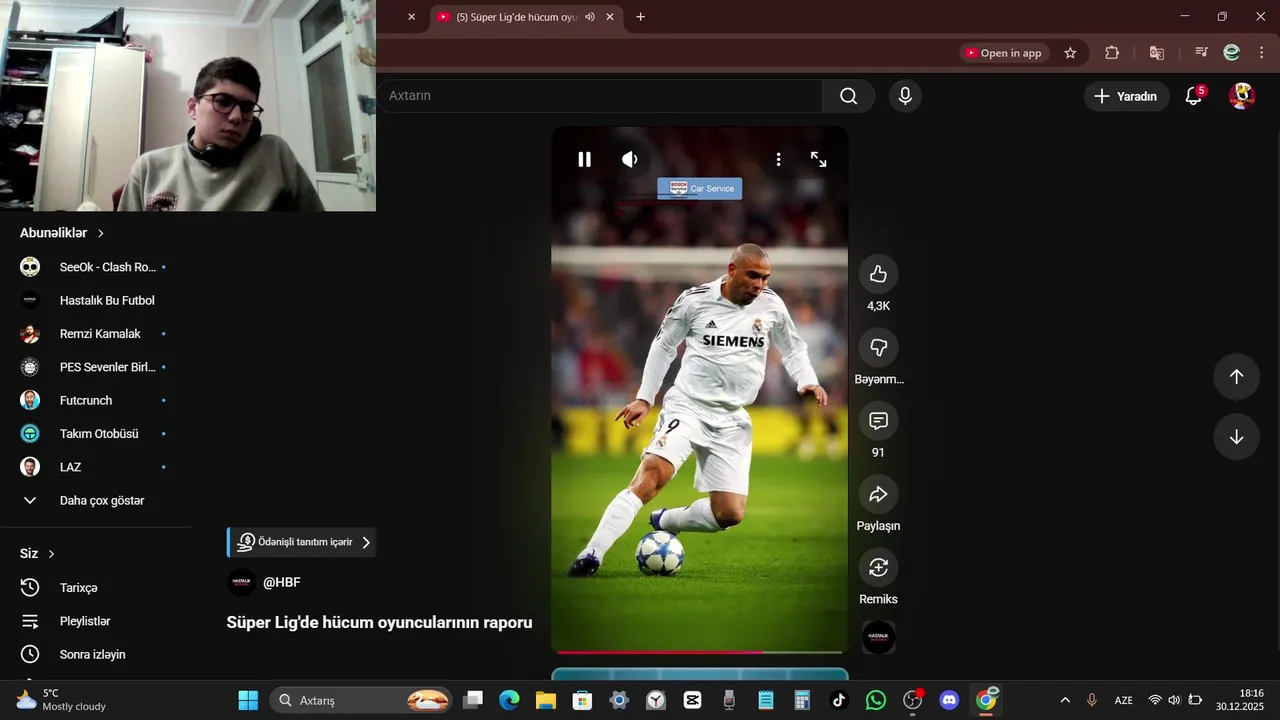
Task: Click Open in app in address bar
Action: 1003,53
